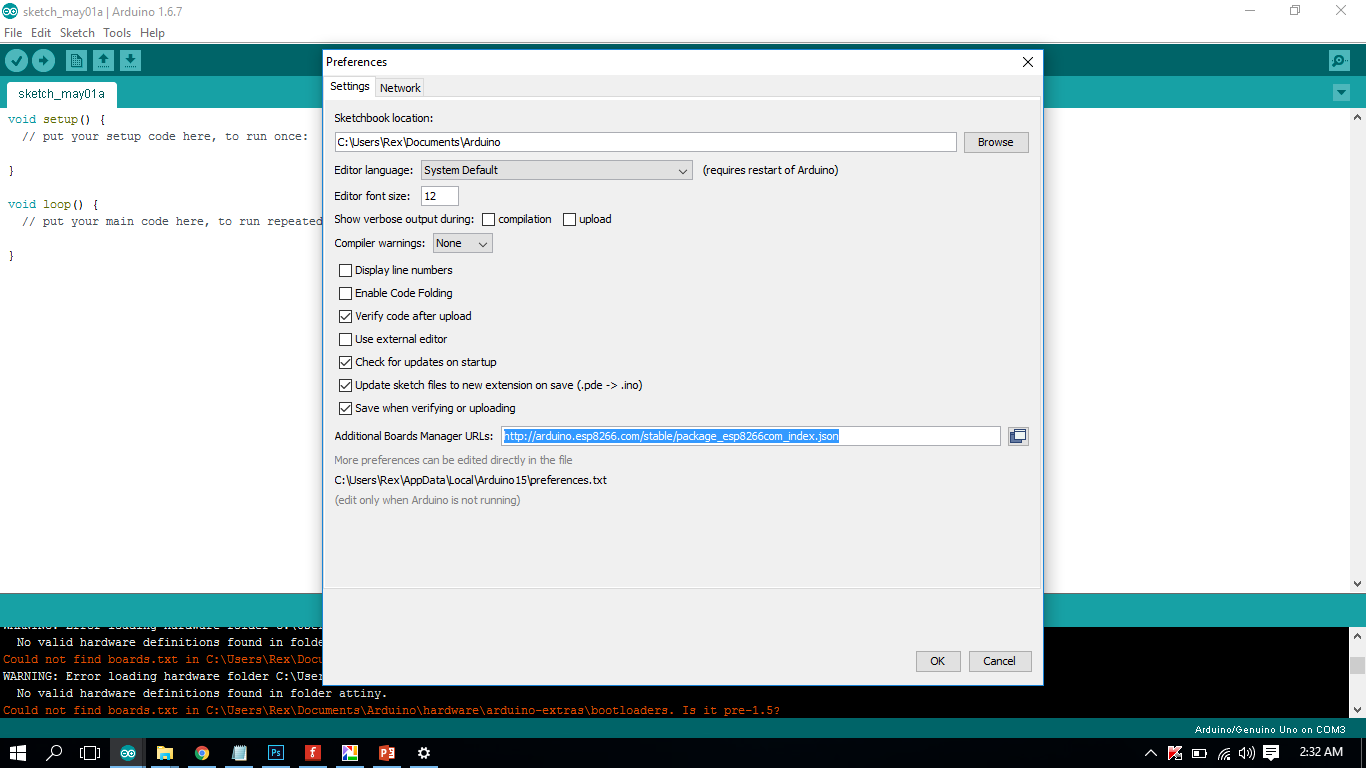Click the console scrollbar up arrow
This screenshot has height=768, width=1366.
tap(1357, 636)
